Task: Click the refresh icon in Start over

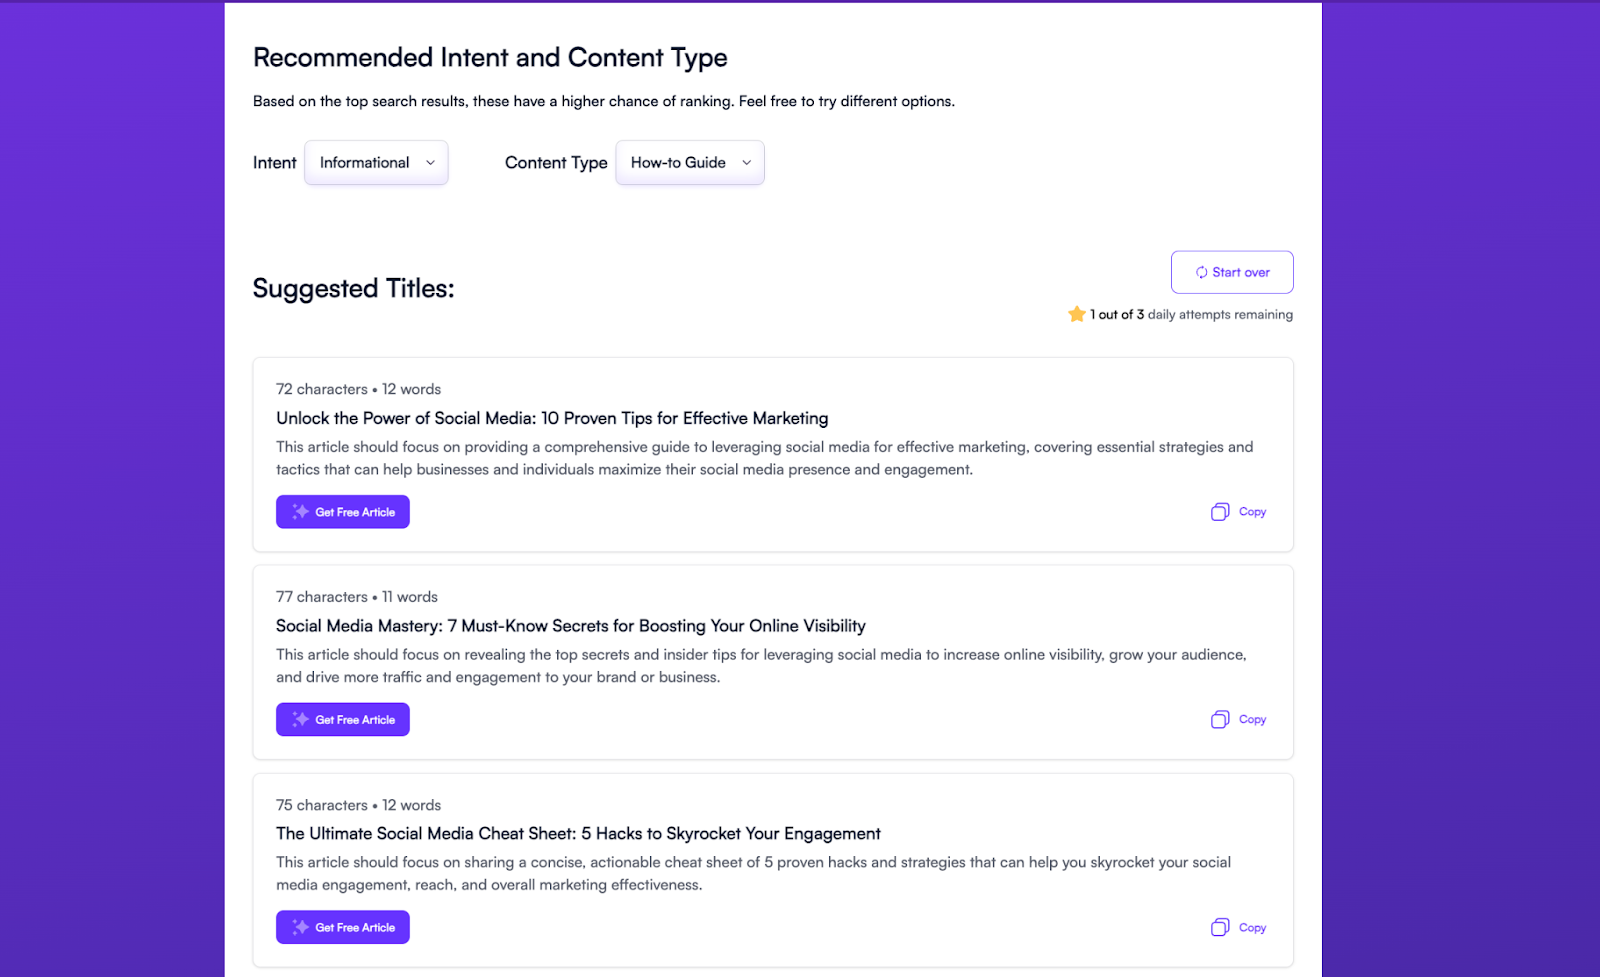Action: pyautogui.click(x=1201, y=272)
